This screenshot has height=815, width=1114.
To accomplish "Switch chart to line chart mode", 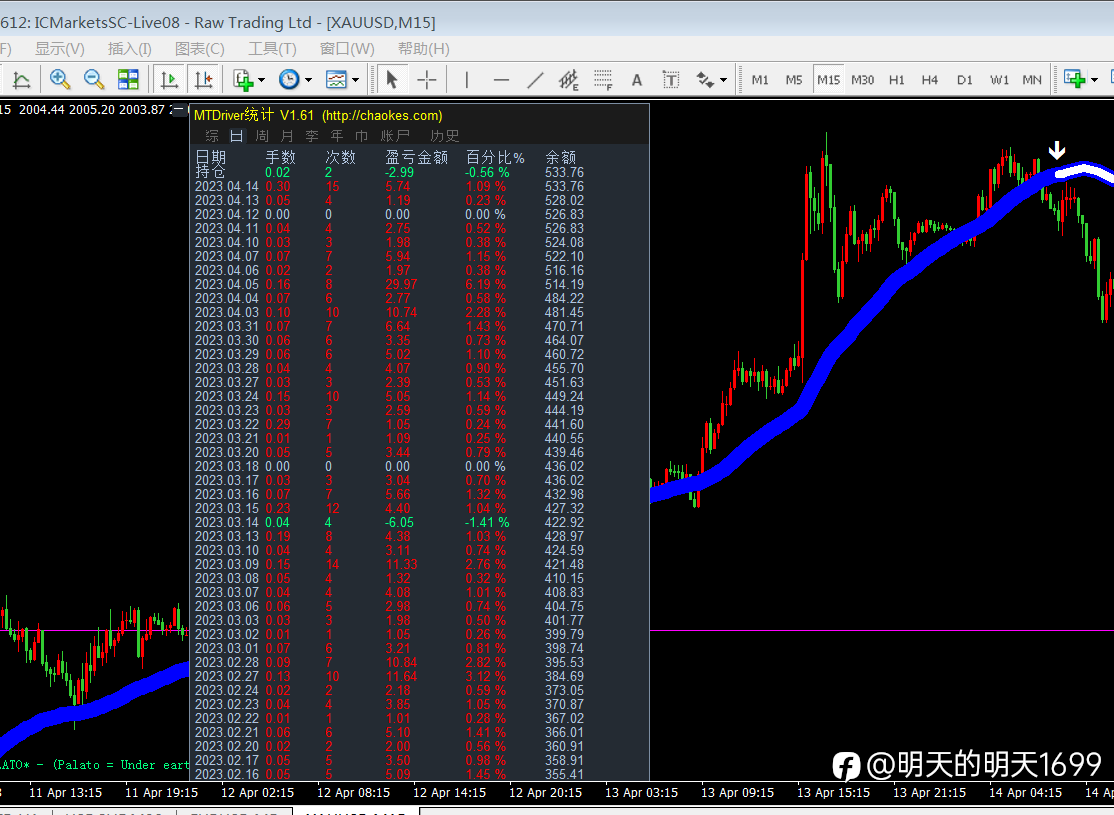I will click(x=21, y=80).
